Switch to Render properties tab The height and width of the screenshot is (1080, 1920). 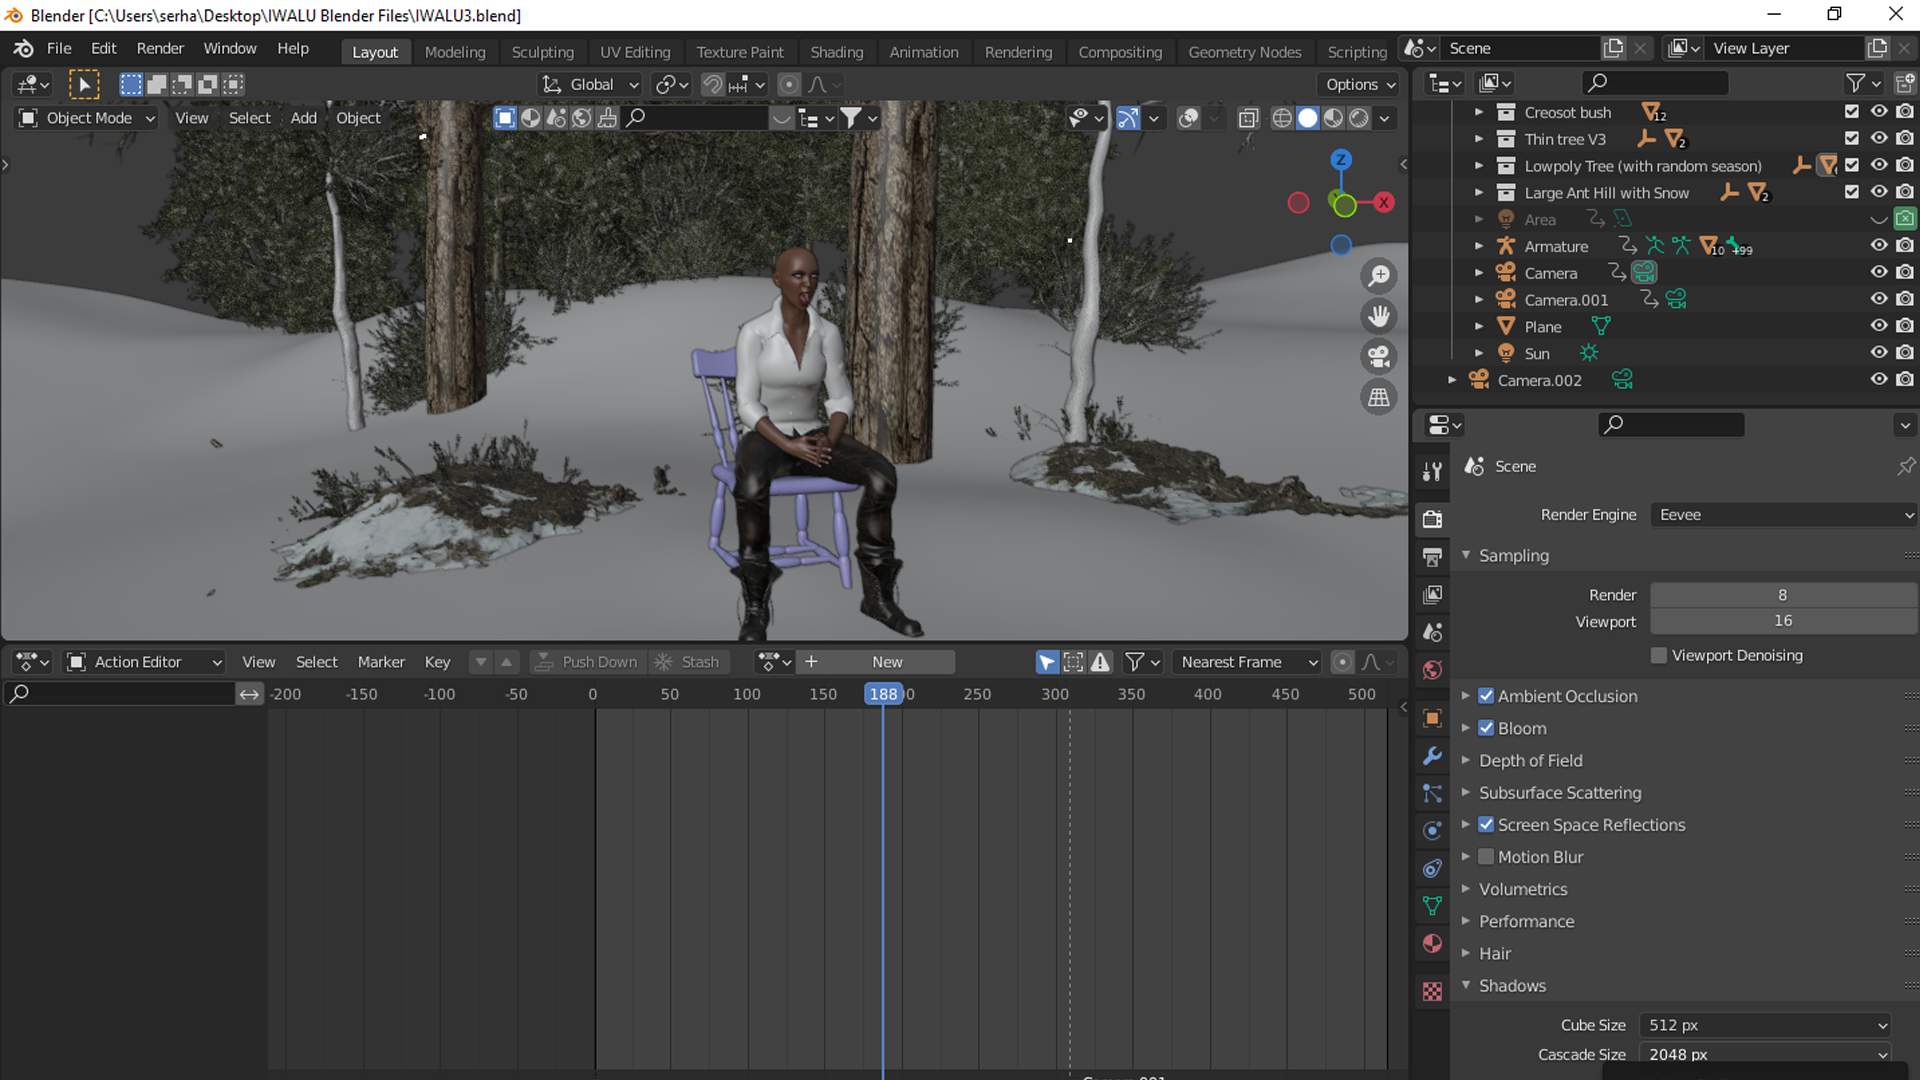pyautogui.click(x=1432, y=518)
